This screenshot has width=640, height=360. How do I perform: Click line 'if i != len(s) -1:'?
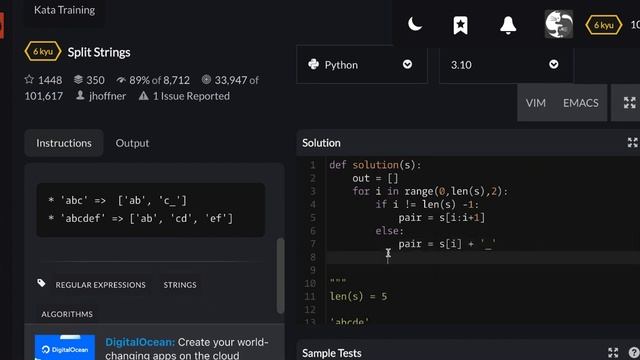[427, 204]
